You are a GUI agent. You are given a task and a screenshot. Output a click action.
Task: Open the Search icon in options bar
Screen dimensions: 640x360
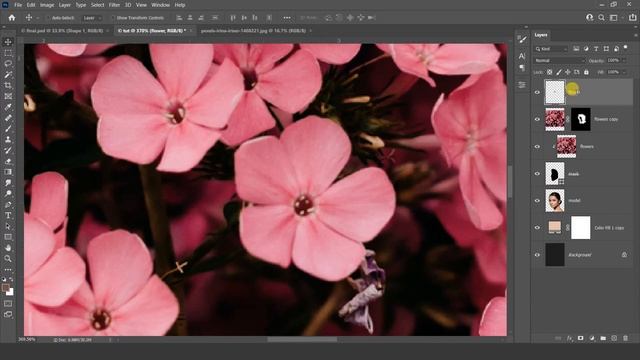pyautogui.click(x=601, y=18)
